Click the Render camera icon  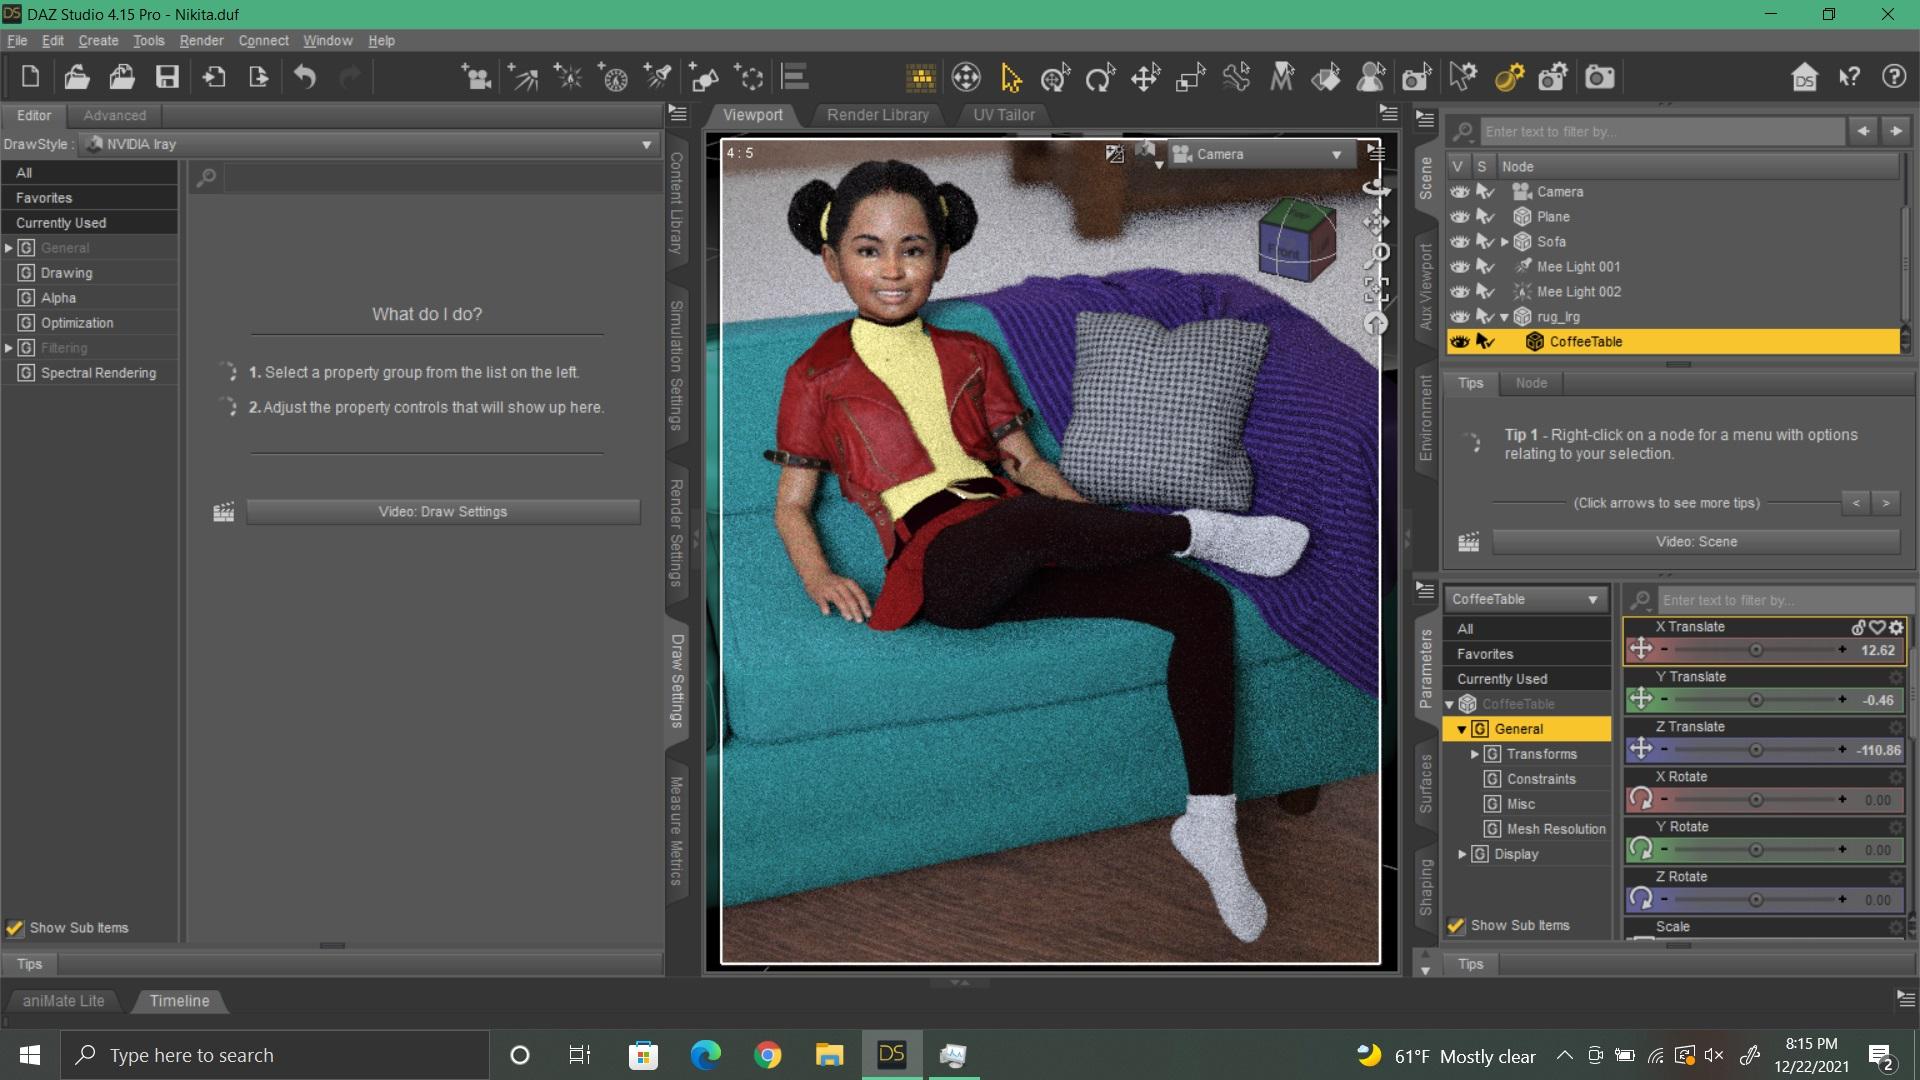(1599, 77)
